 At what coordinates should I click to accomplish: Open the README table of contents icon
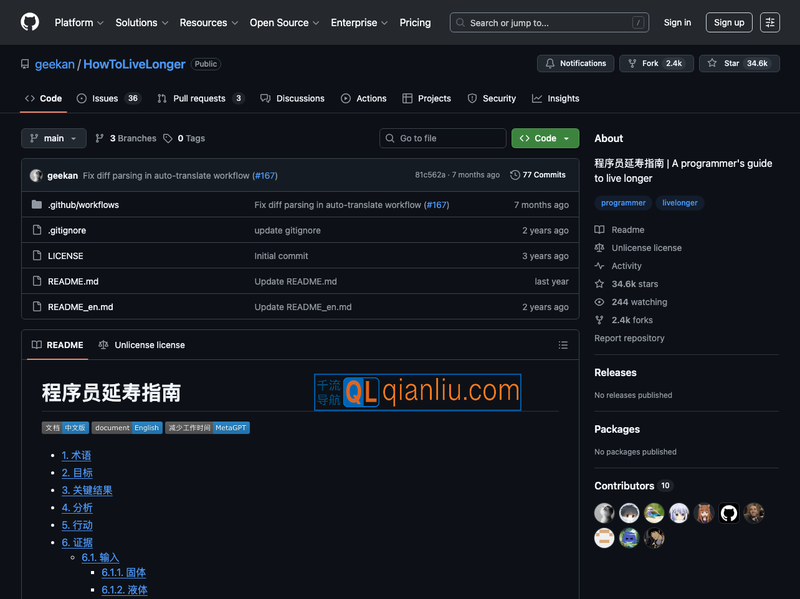[563, 345]
